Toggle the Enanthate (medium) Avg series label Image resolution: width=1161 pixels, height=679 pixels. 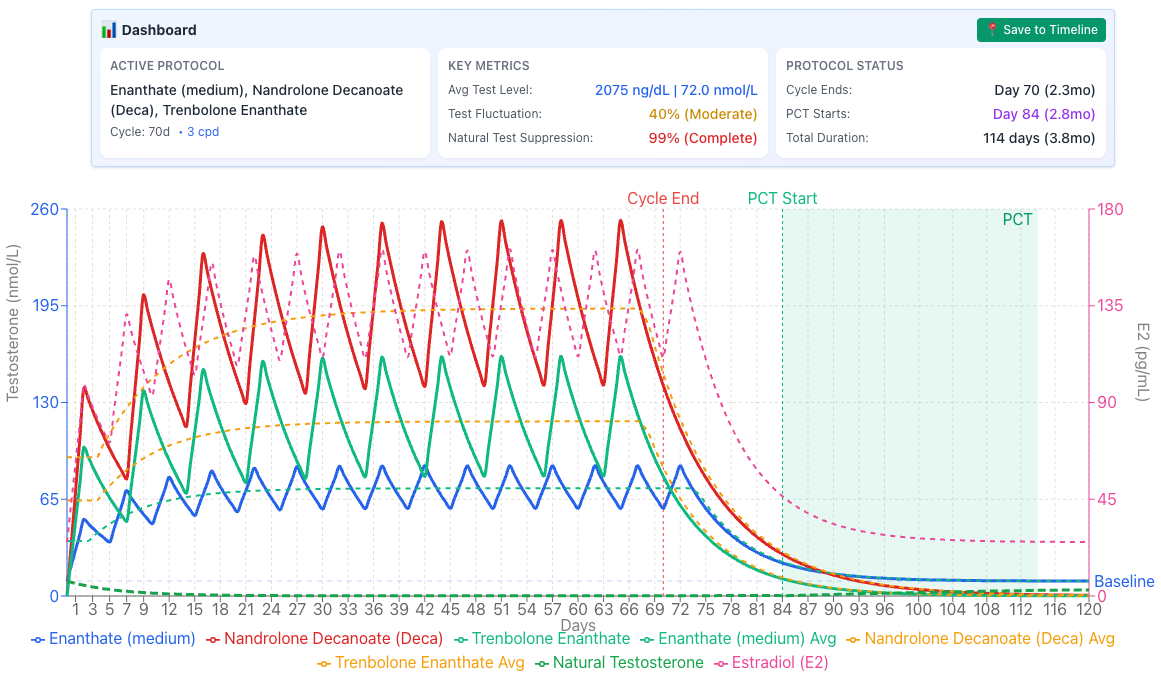[x=746, y=639]
